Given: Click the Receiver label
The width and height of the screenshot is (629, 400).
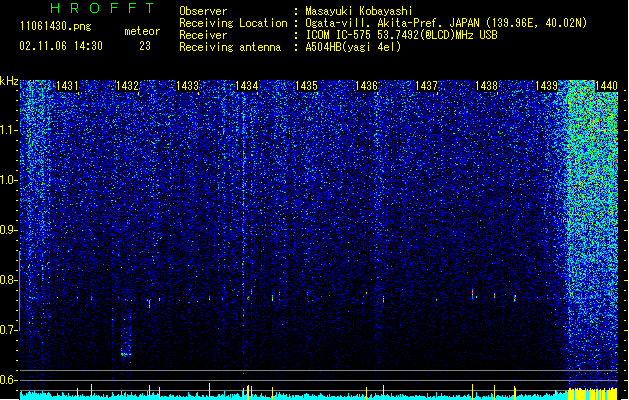Looking at the screenshot, I should 203,35.
